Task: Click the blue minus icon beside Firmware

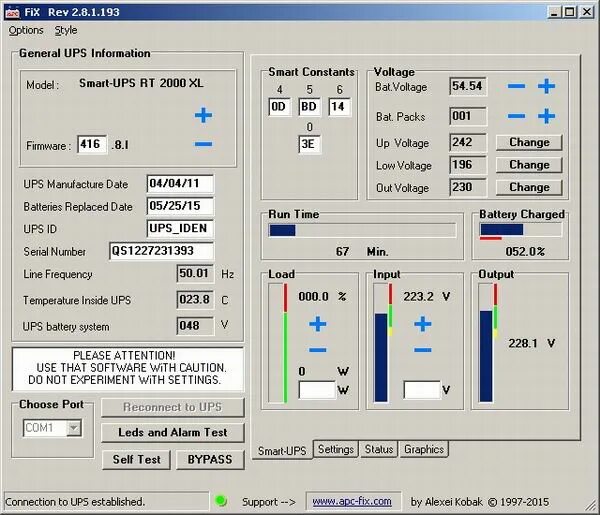Action: click(203, 144)
